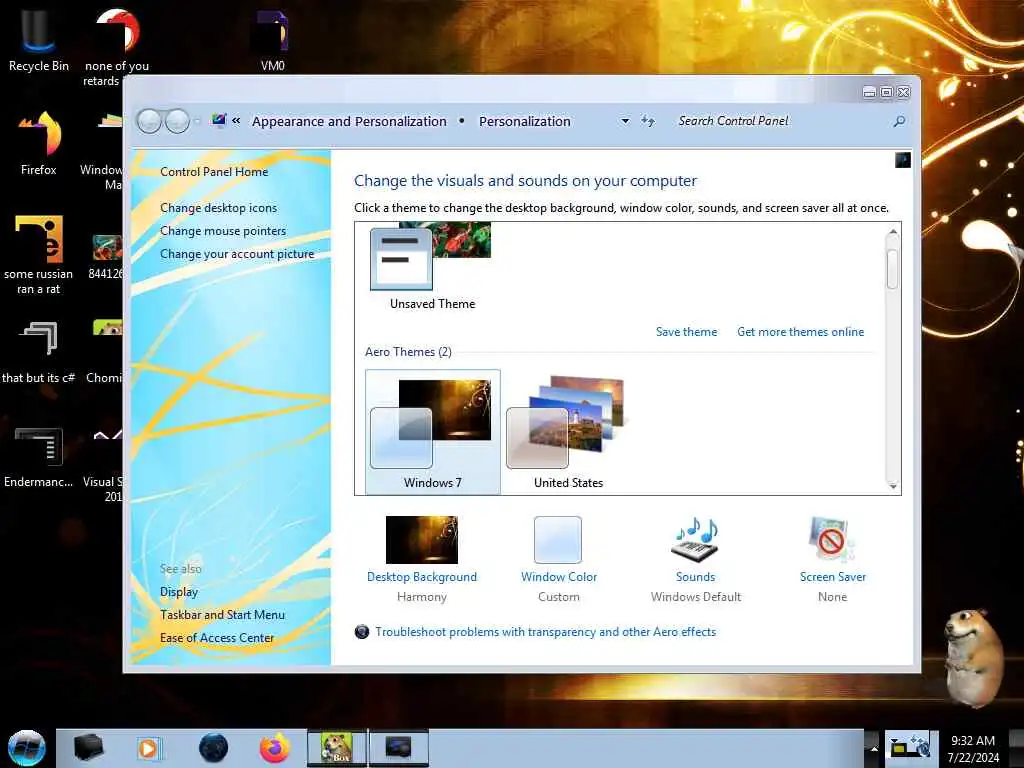
Task: Click the Back navigation button
Action: (149, 121)
